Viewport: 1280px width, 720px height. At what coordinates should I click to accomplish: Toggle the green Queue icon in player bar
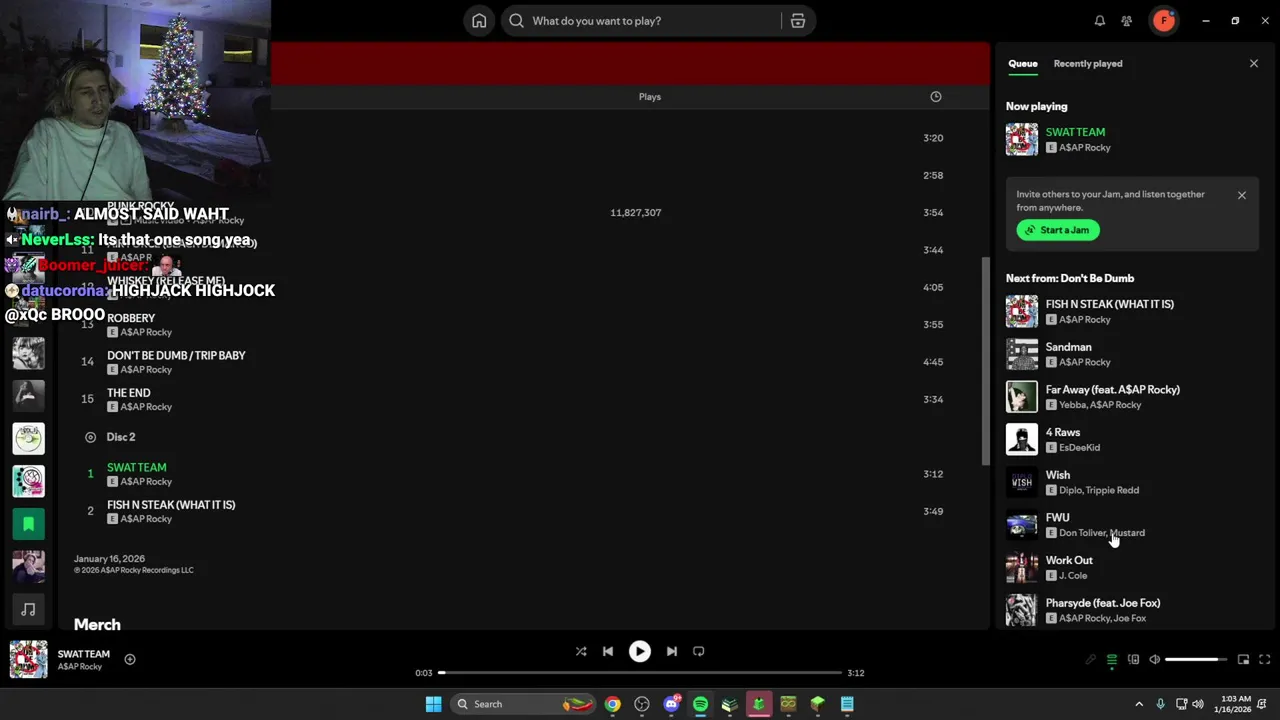(1111, 660)
